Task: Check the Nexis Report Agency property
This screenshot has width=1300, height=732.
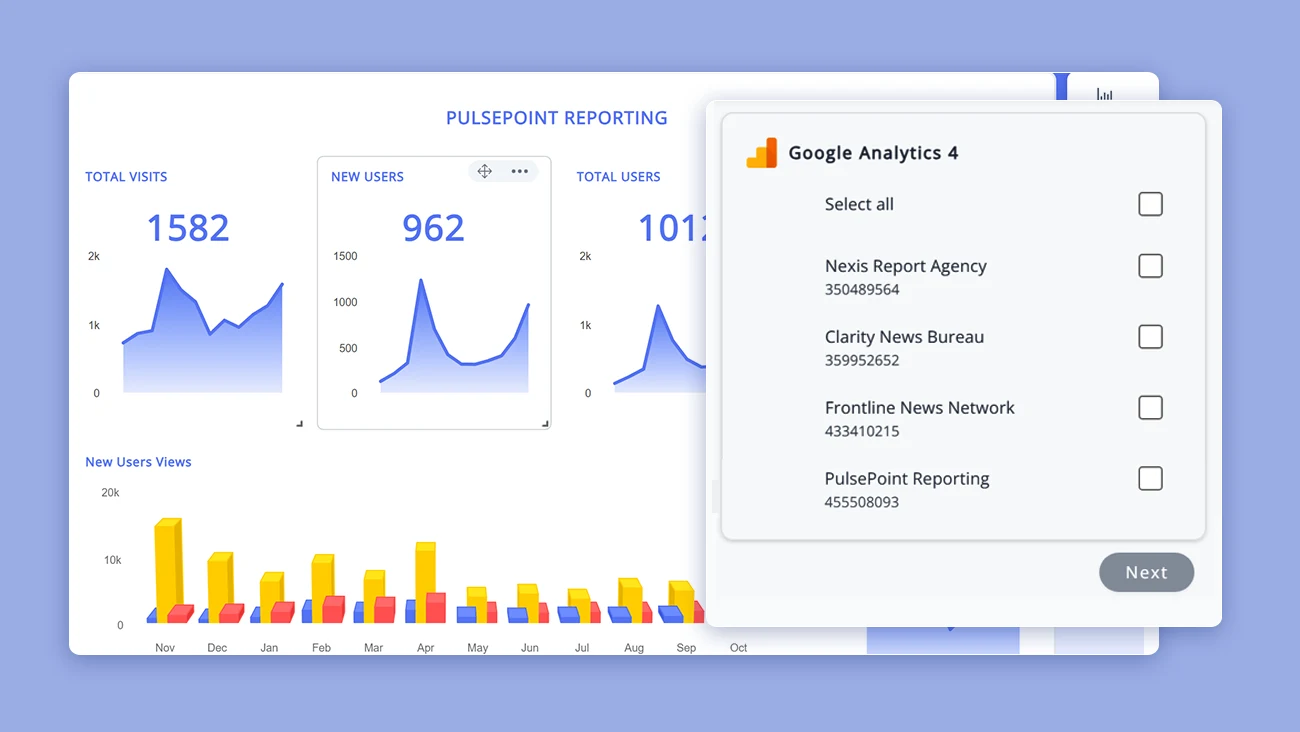Action: pyautogui.click(x=1150, y=266)
